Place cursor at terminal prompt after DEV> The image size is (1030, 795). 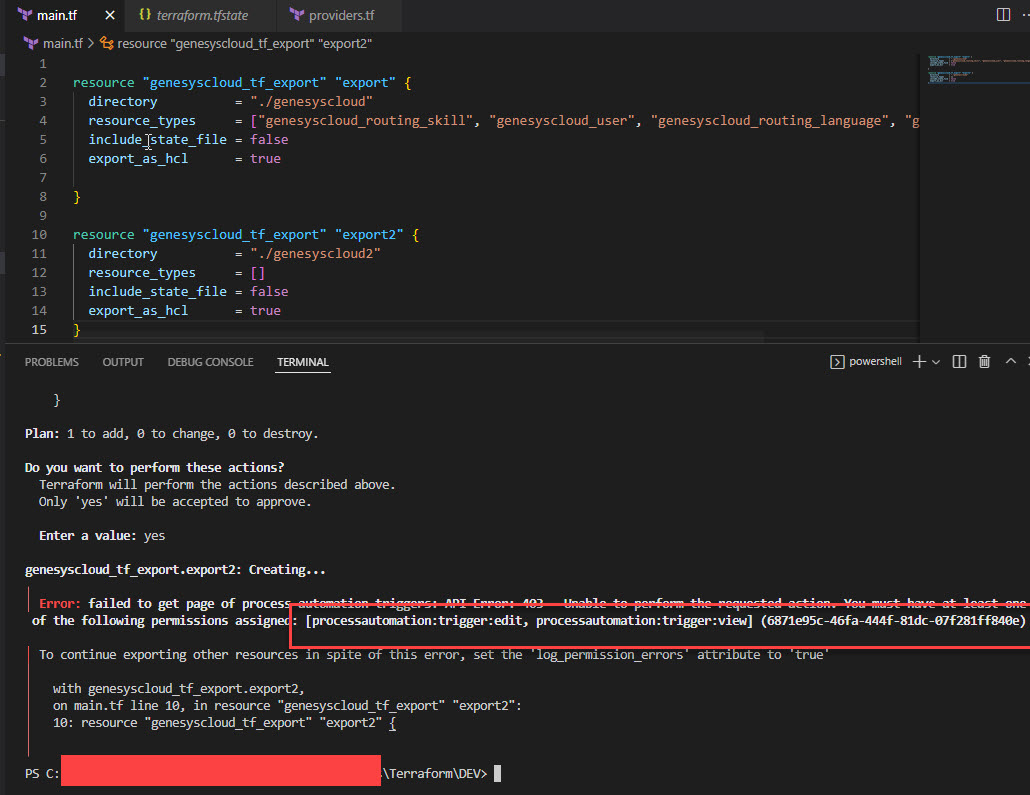[x=497, y=774]
